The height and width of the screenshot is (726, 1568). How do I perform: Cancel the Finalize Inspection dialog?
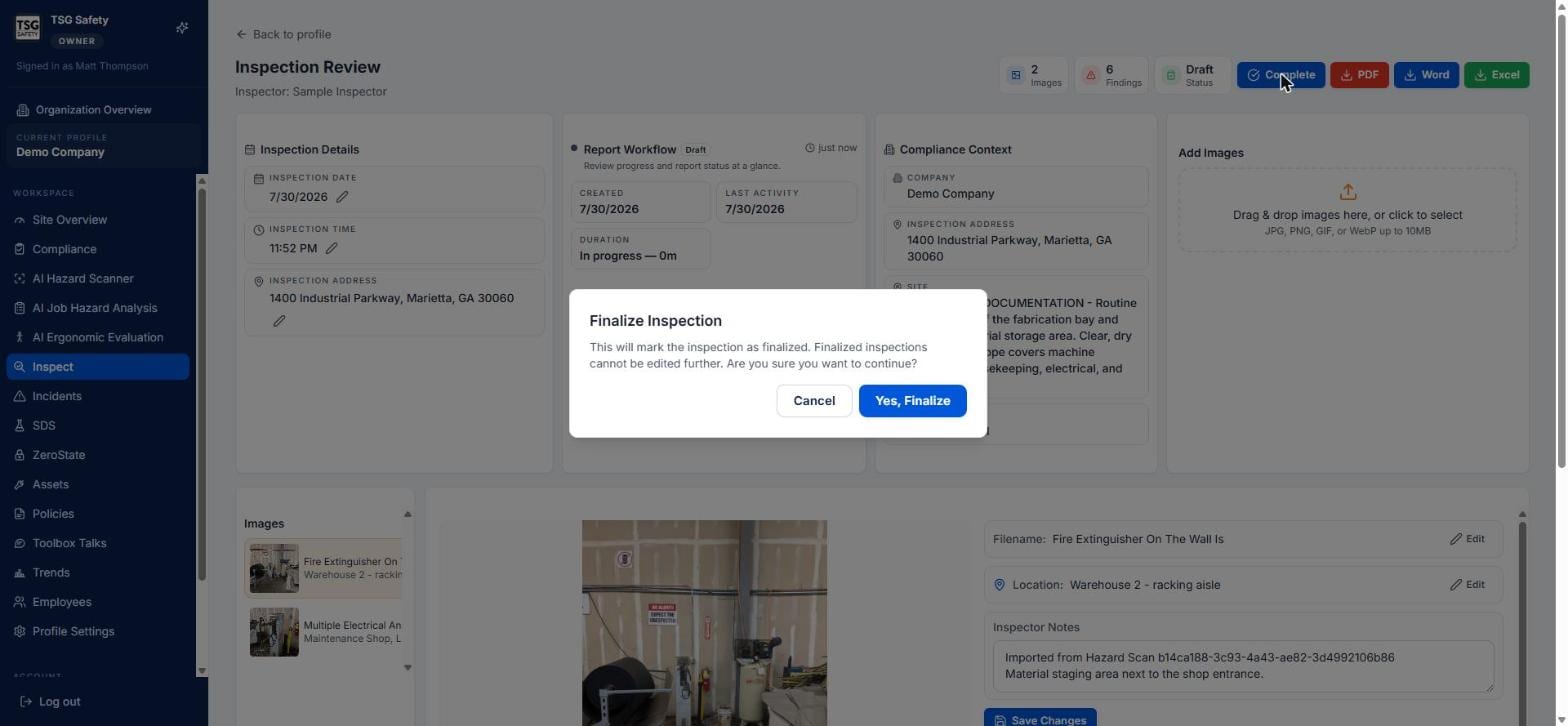(x=814, y=401)
